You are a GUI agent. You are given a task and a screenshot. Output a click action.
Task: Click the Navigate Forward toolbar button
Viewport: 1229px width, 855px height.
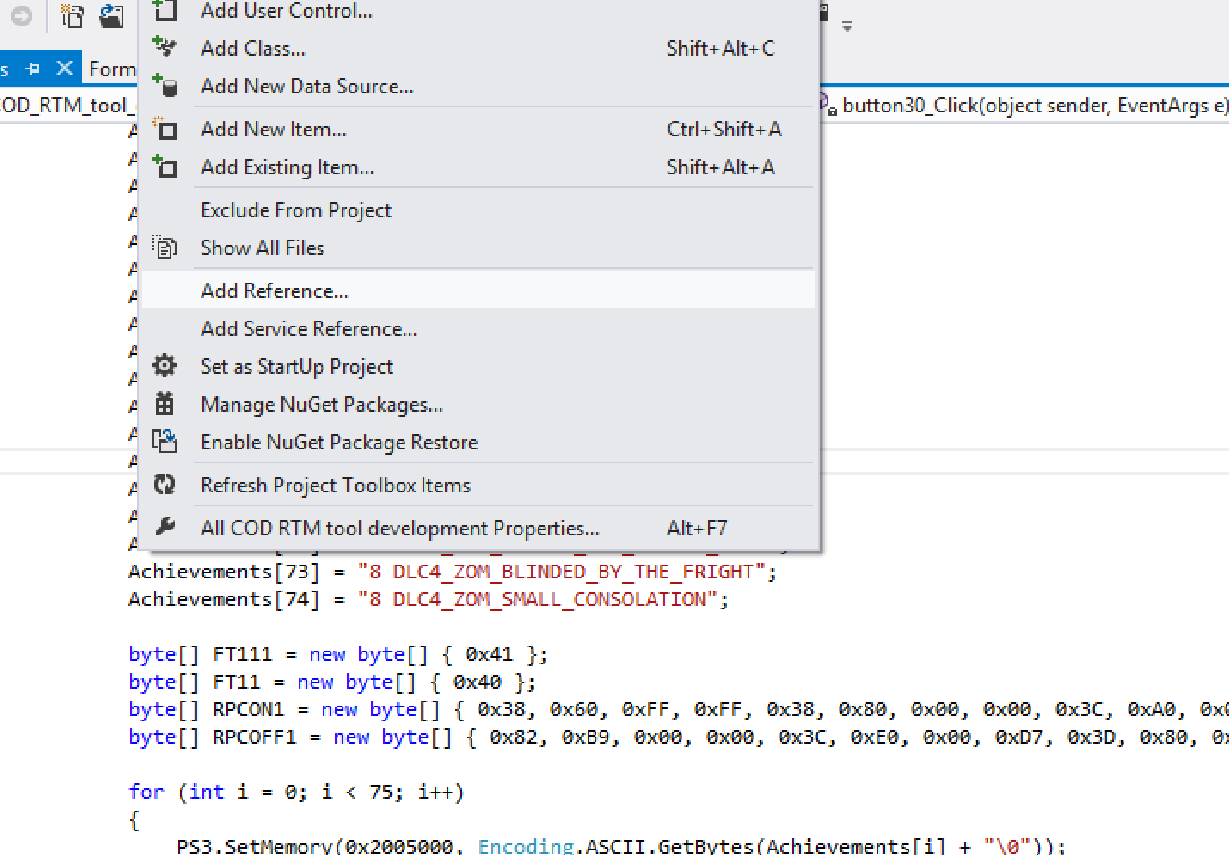(x=21, y=16)
